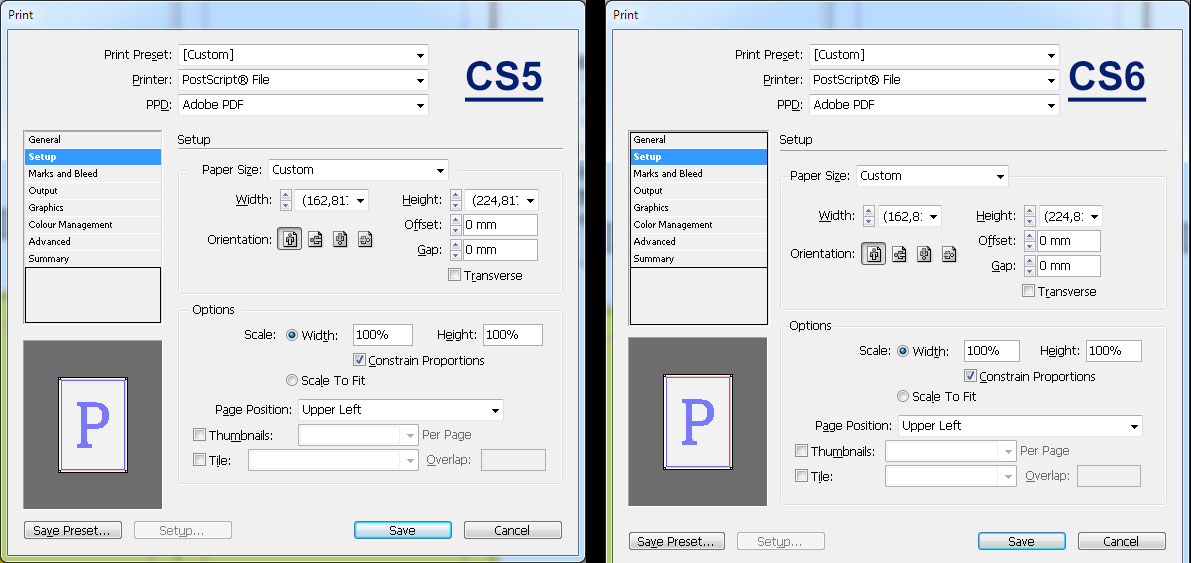Click Width stepper arrows in CS5 dialog
Viewport: 1191px width, 563px height.
coord(286,201)
